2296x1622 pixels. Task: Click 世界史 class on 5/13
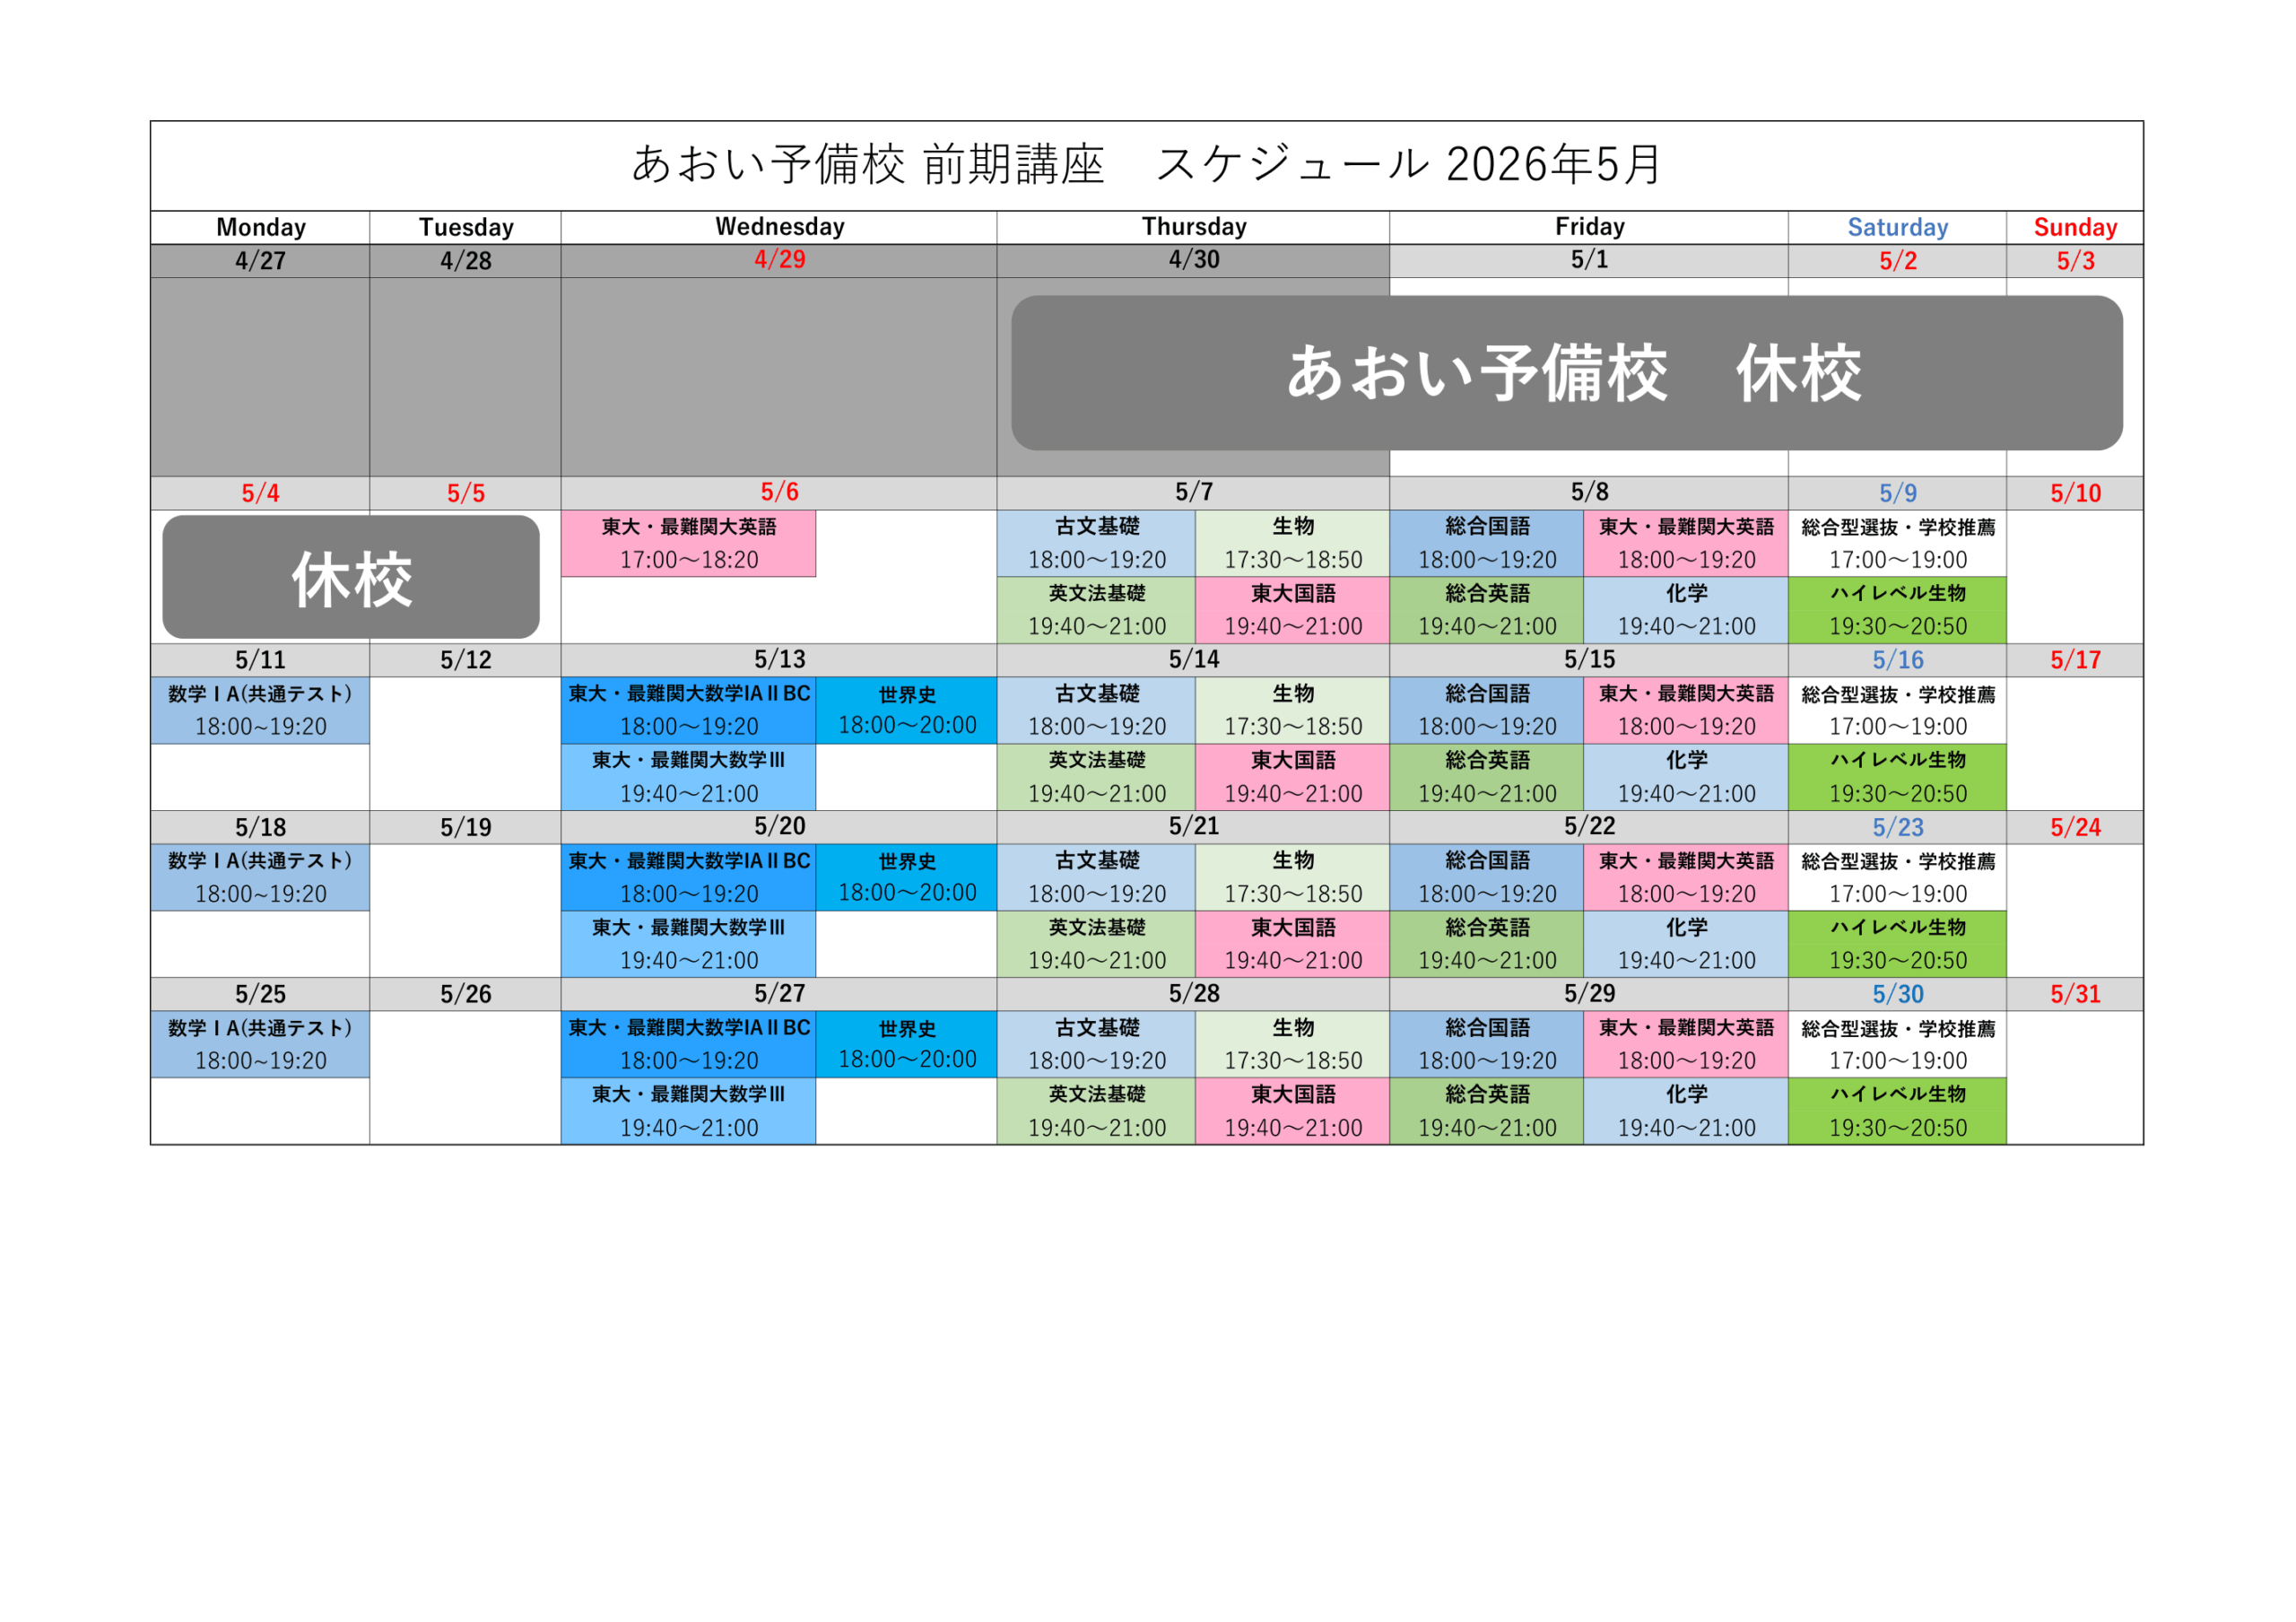coord(906,710)
